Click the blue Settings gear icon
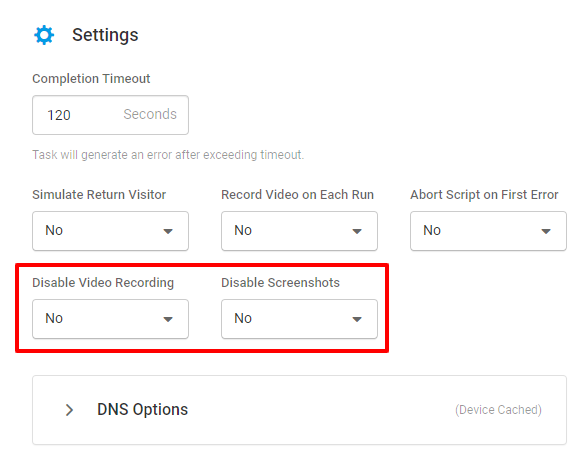The height and width of the screenshot is (459, 584). (x=44, y=35)
